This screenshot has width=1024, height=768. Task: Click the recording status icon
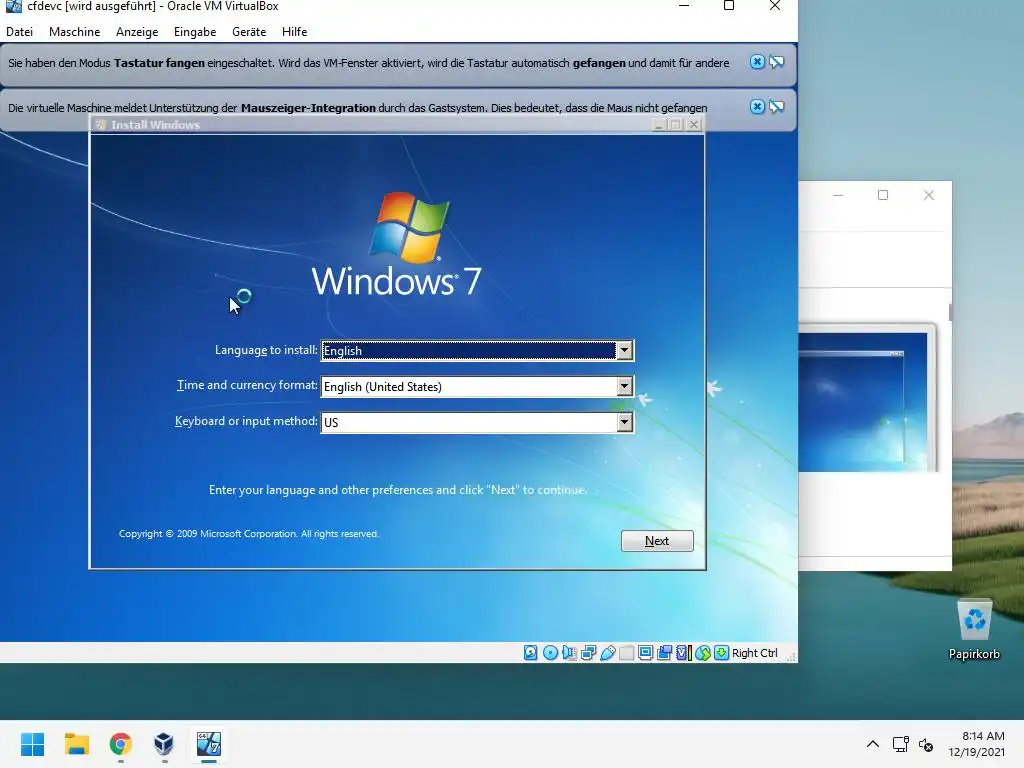664,652
